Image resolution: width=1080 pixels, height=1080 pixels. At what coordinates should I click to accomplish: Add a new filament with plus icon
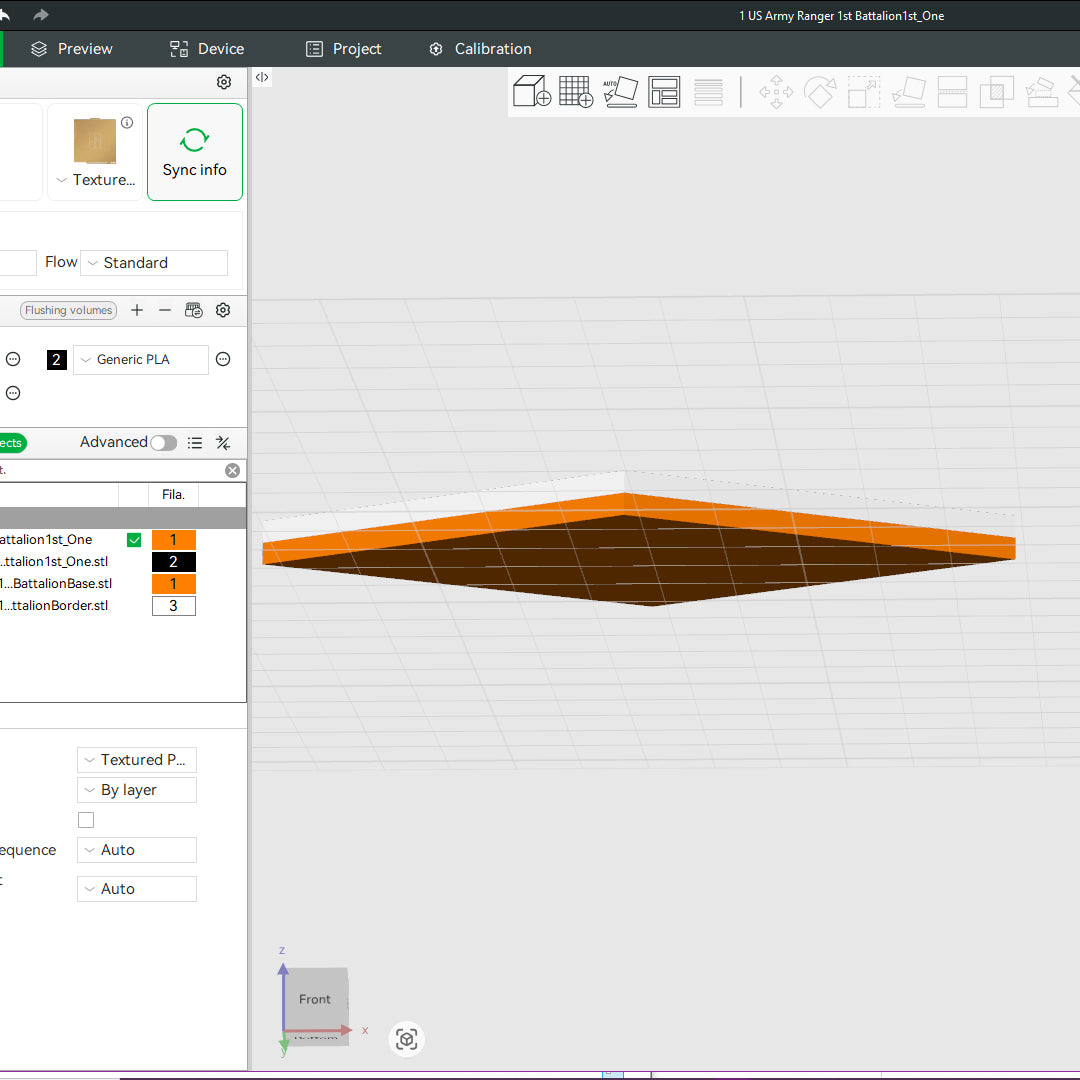coord(137,310)
